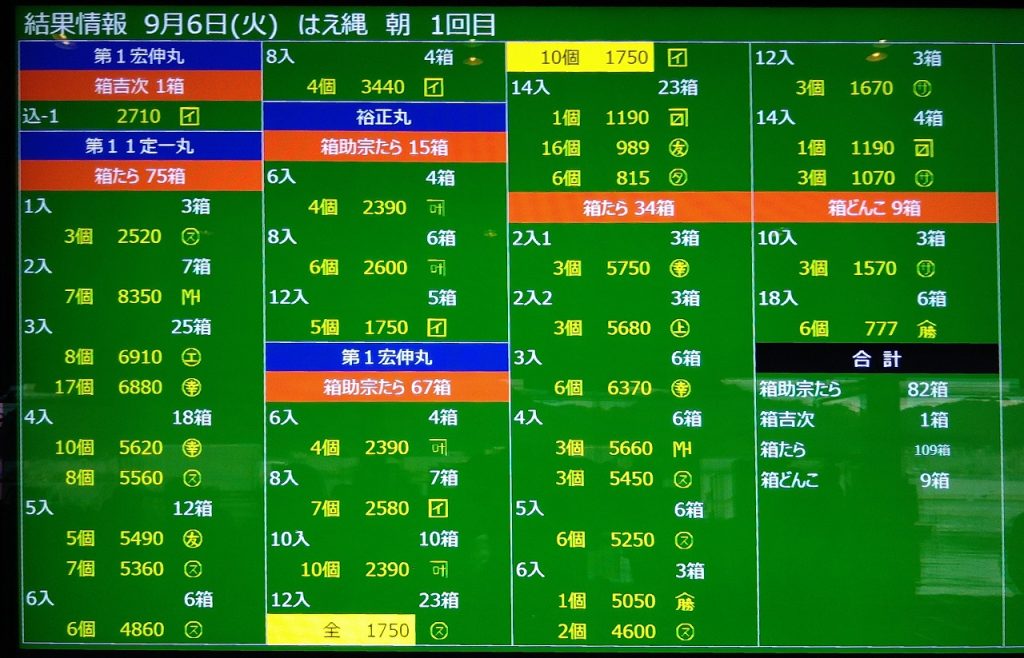Click the 結果情報 title at the top

click(x=75, y=24)
